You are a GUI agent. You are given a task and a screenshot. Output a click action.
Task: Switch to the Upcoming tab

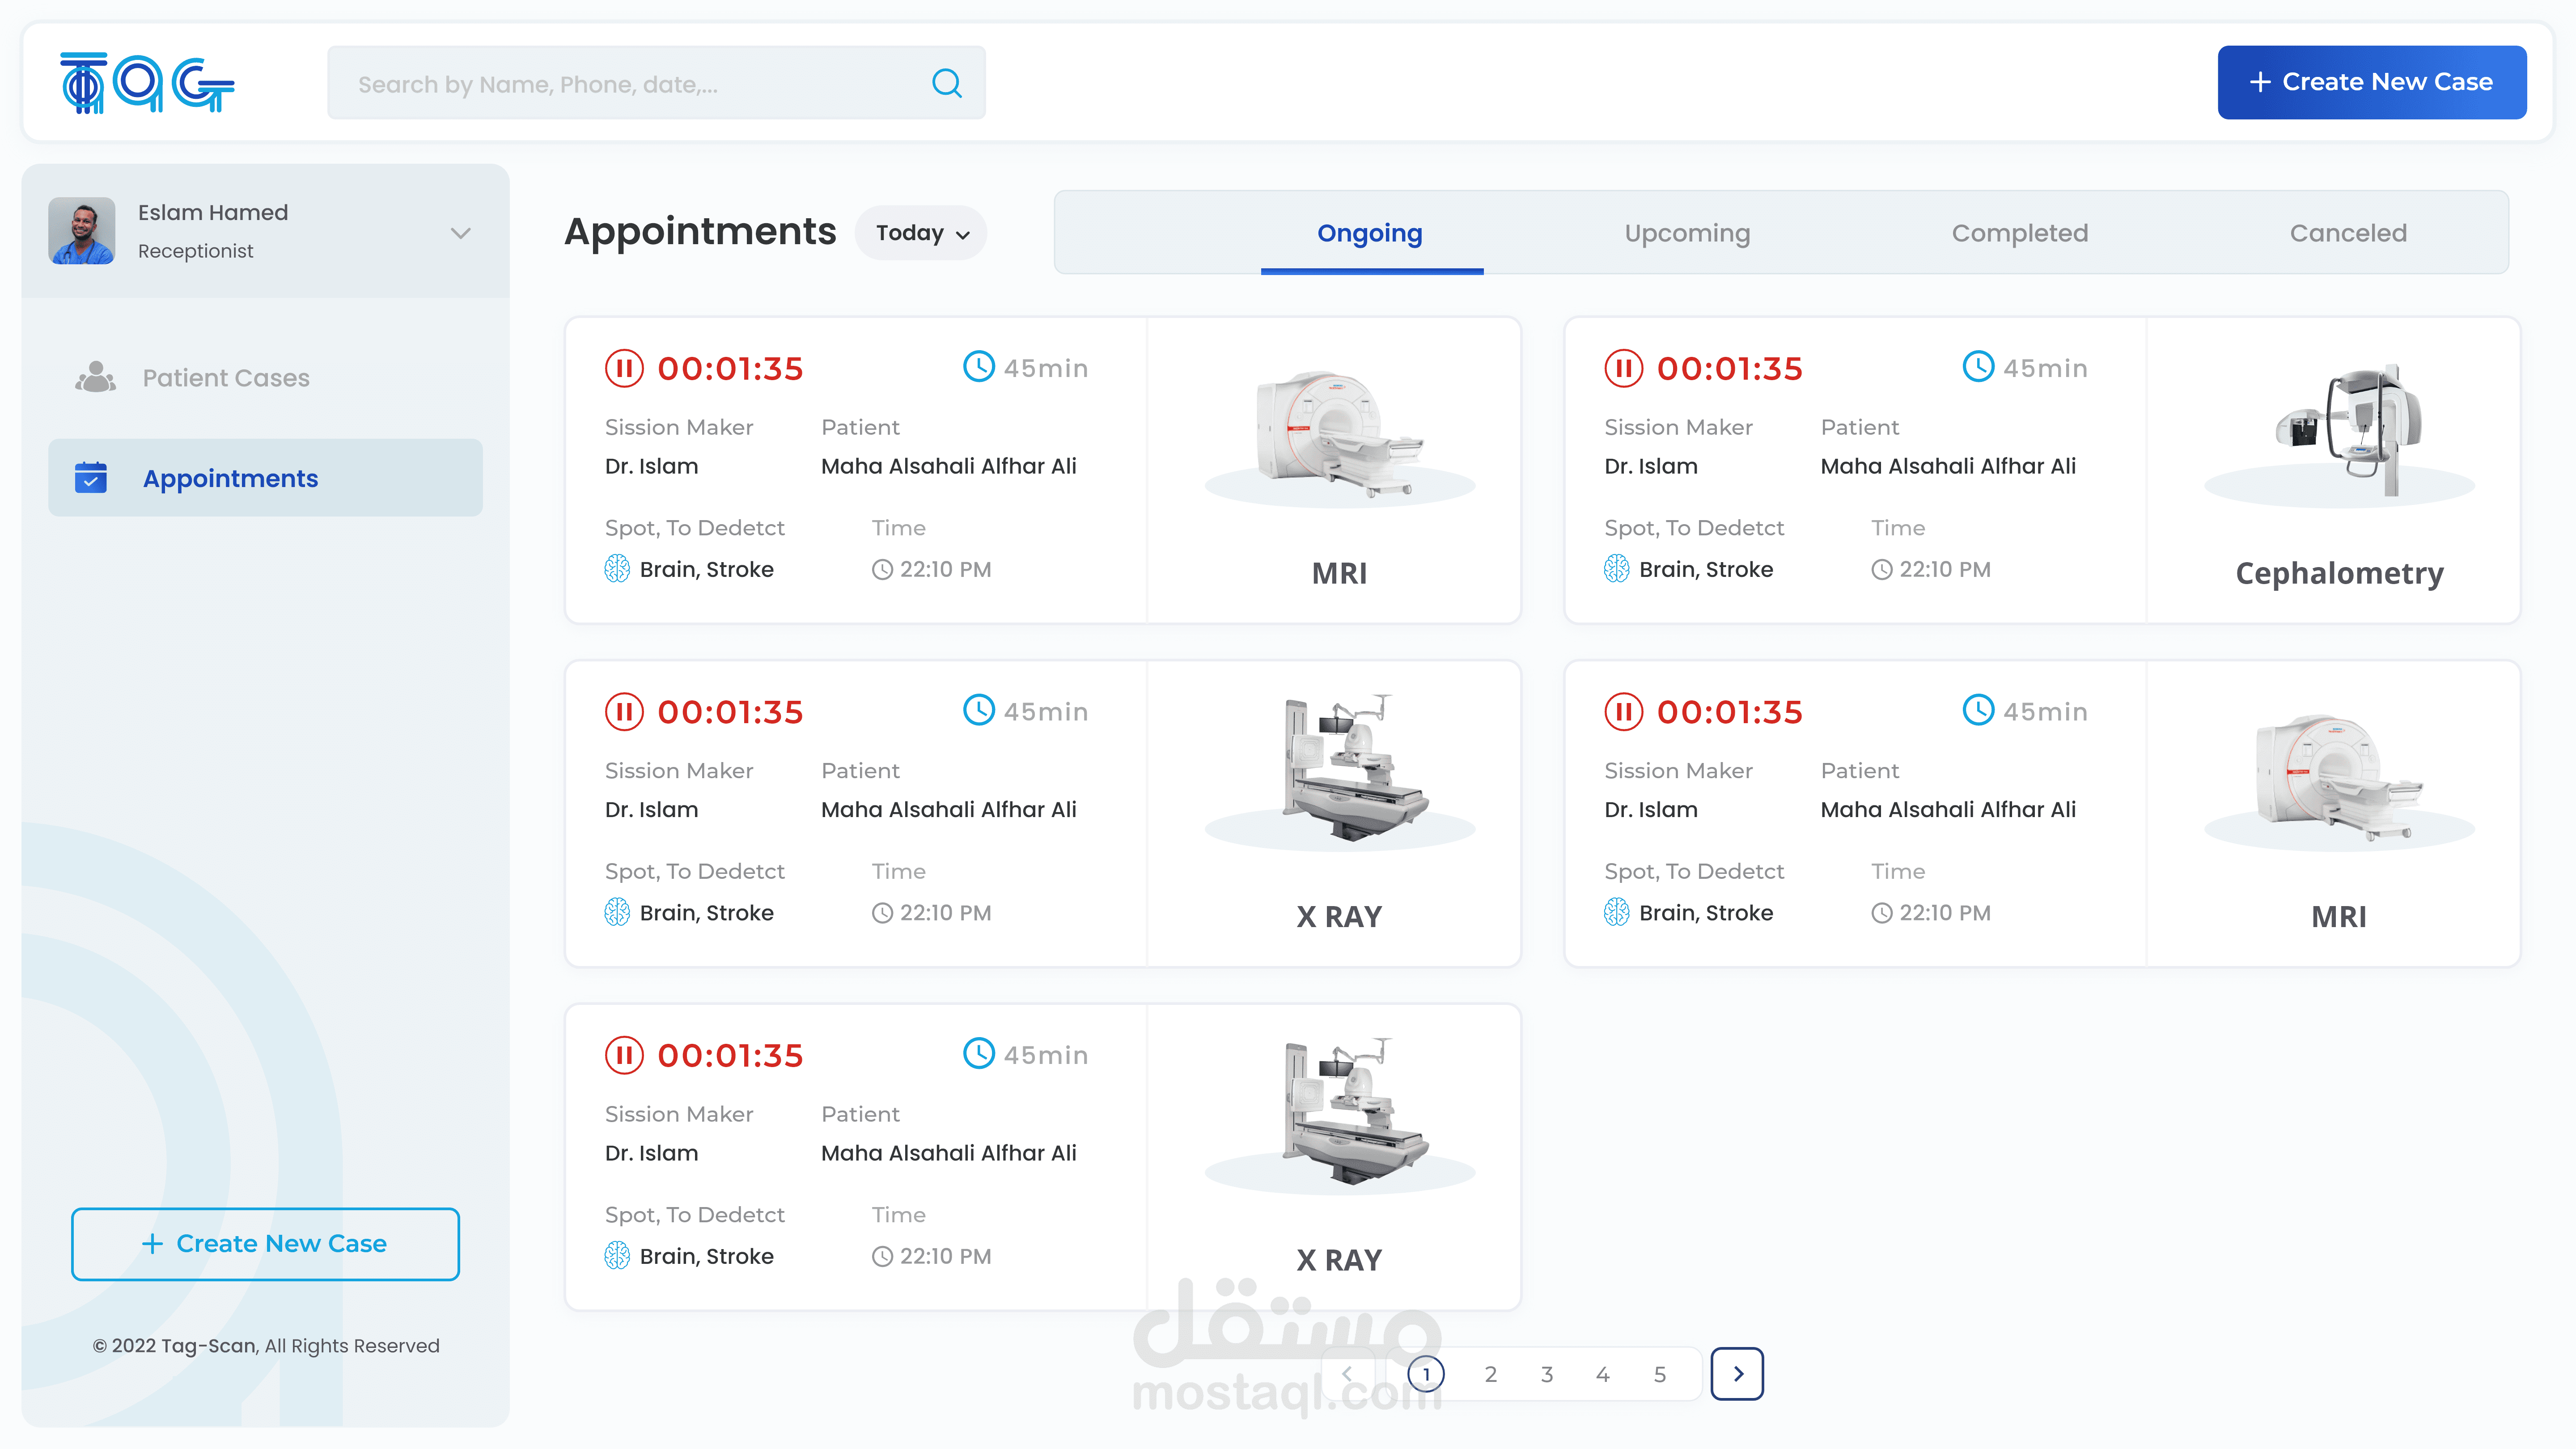[1687, 233]
